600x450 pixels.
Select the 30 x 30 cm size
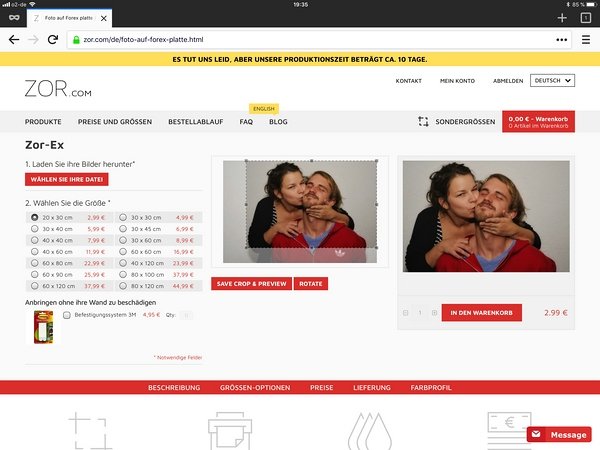coord(123,217)
